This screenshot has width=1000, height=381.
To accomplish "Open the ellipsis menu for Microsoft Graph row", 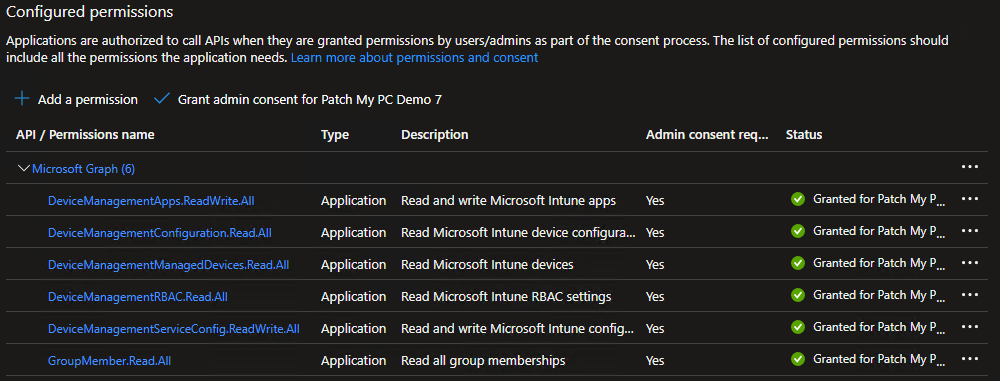I will 969,167.
